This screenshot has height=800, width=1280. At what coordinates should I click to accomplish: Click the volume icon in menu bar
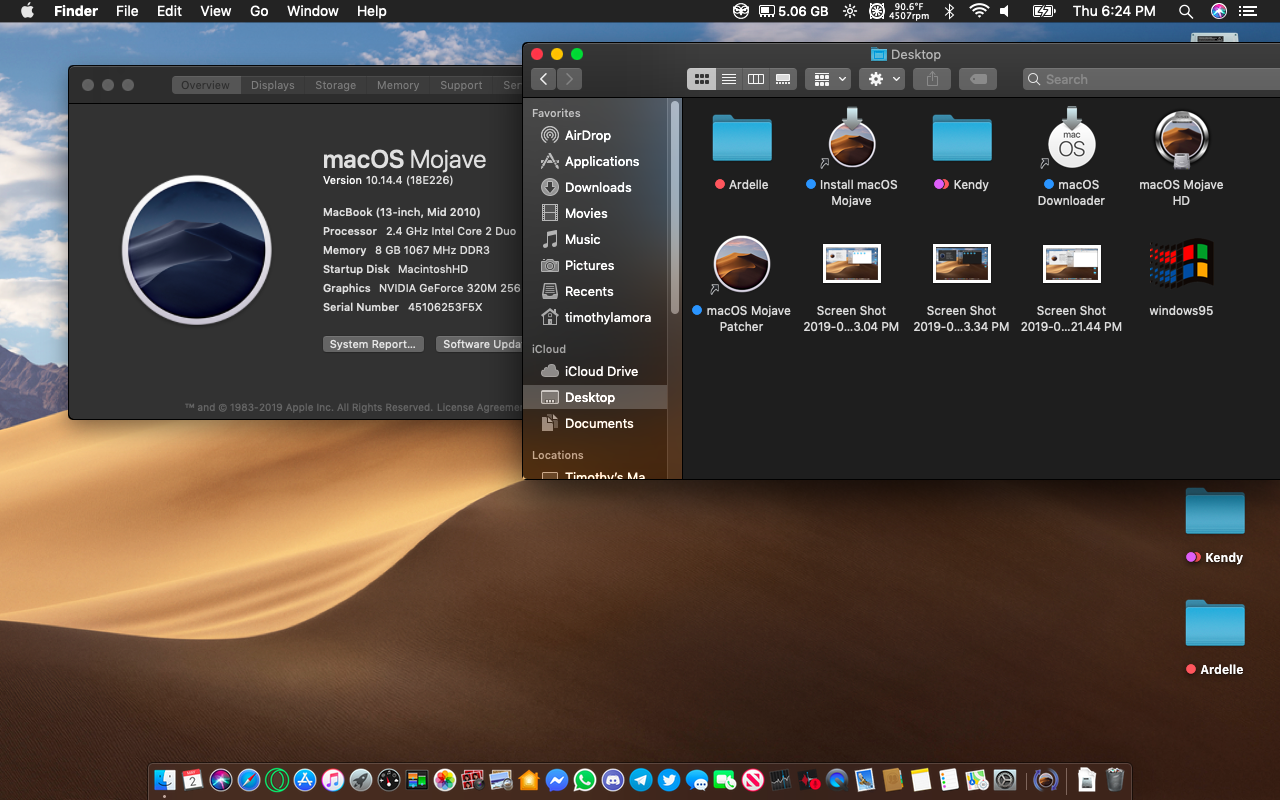[x=1005, y=11]
